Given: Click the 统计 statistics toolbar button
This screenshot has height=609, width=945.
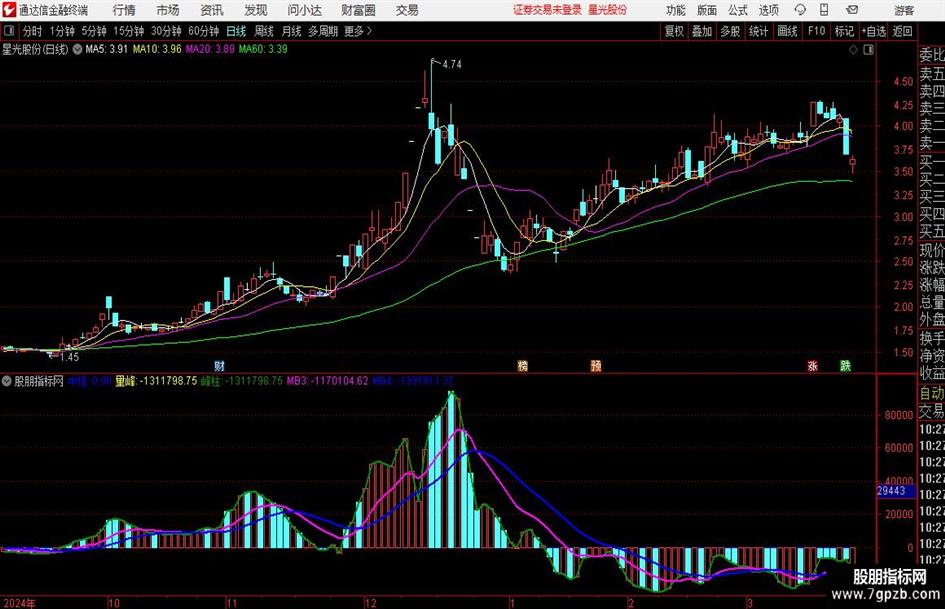Looking at the screenshot, I should 758,31.
